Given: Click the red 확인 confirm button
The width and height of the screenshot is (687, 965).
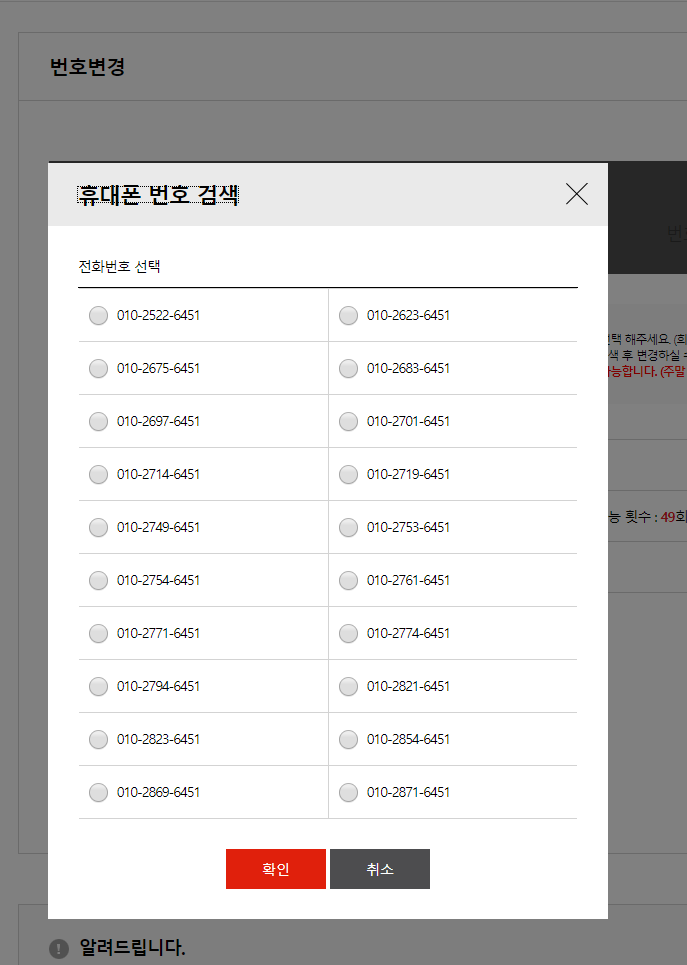Looking at the screenshot, I should (276, 869).
